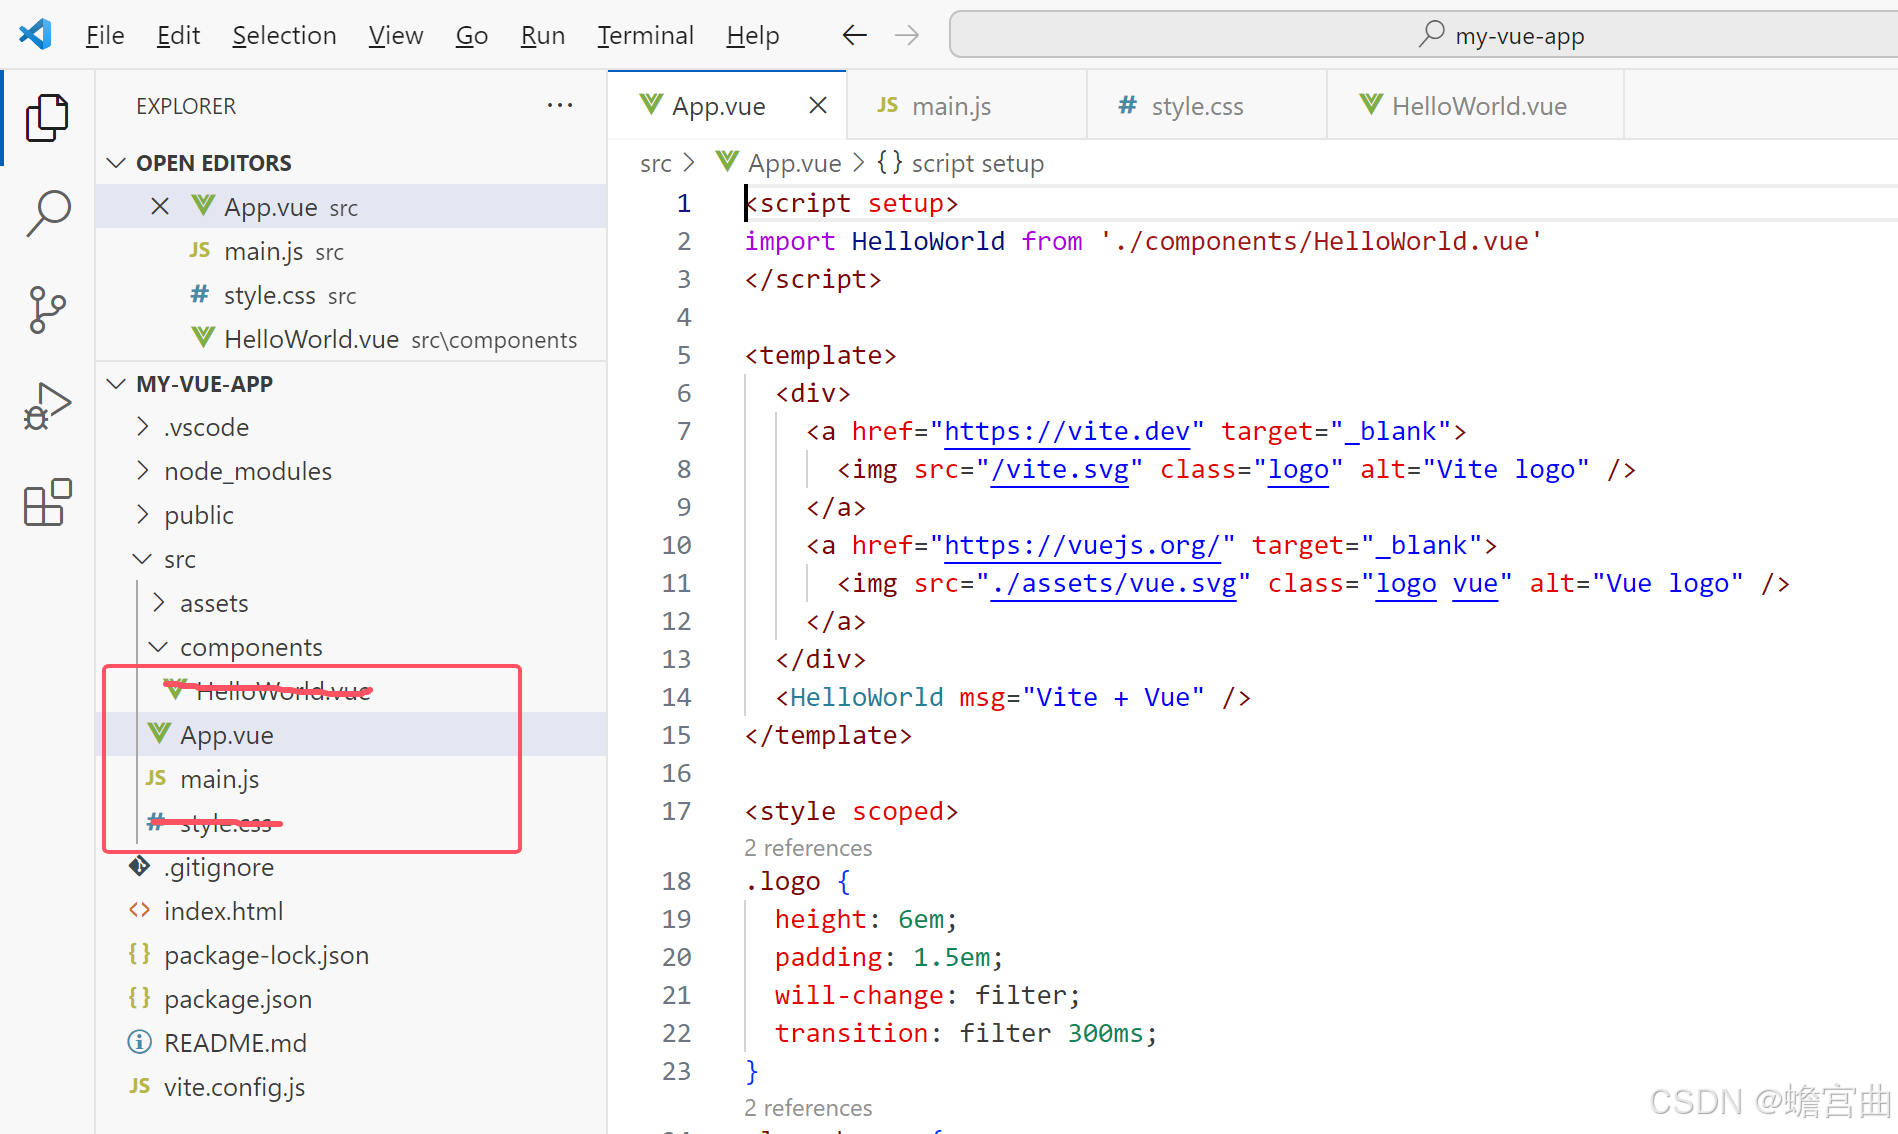Viewport: 1898px width, 1134px height.
Task: Click the my-vue-app command center search box
Action: 1424,35
